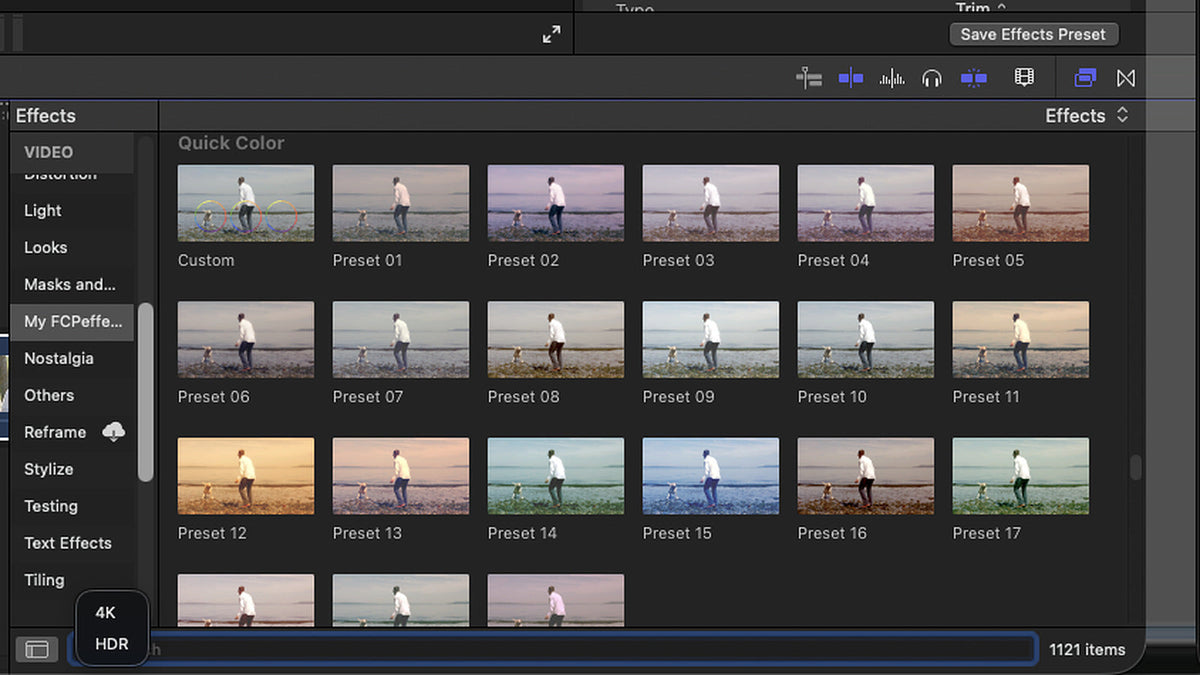Select the Tiling category
This screenshot has width=1200, height=675.
tap(44, 580)
